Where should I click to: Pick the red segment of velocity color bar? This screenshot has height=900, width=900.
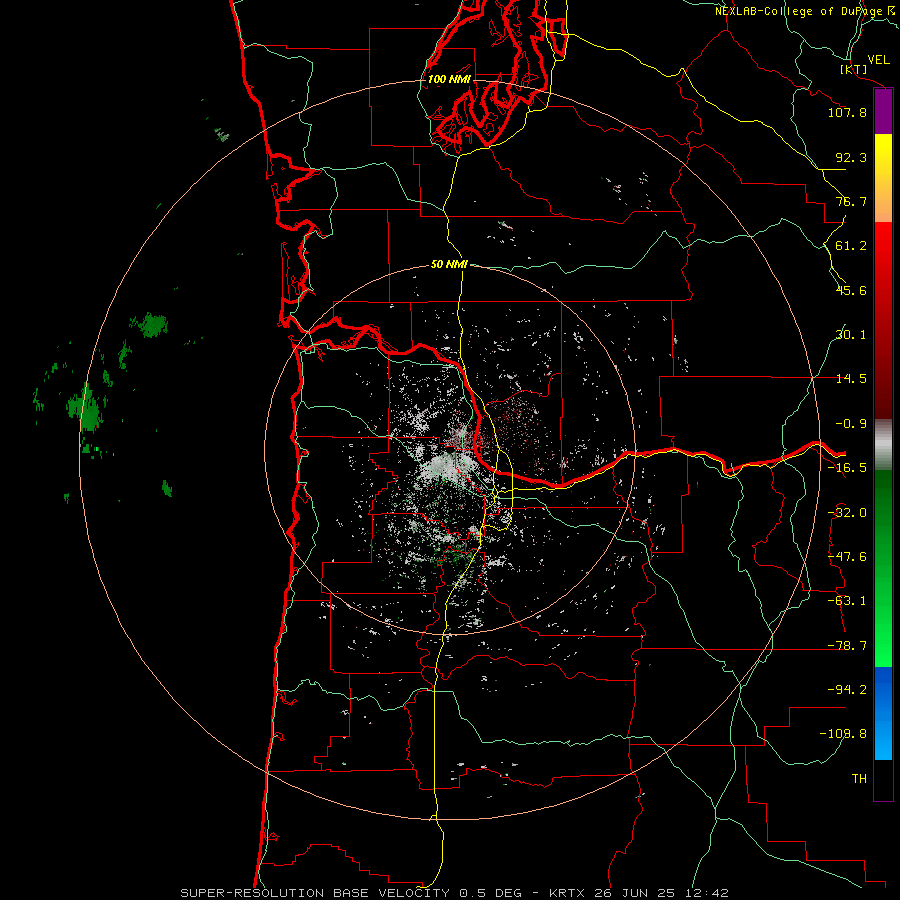(x=883, y=320)
